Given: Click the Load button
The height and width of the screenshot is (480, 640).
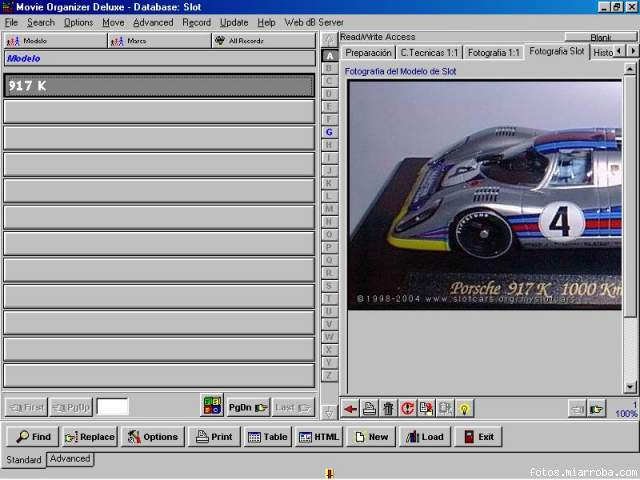Looking at the screenshot, I should (425, 437).
